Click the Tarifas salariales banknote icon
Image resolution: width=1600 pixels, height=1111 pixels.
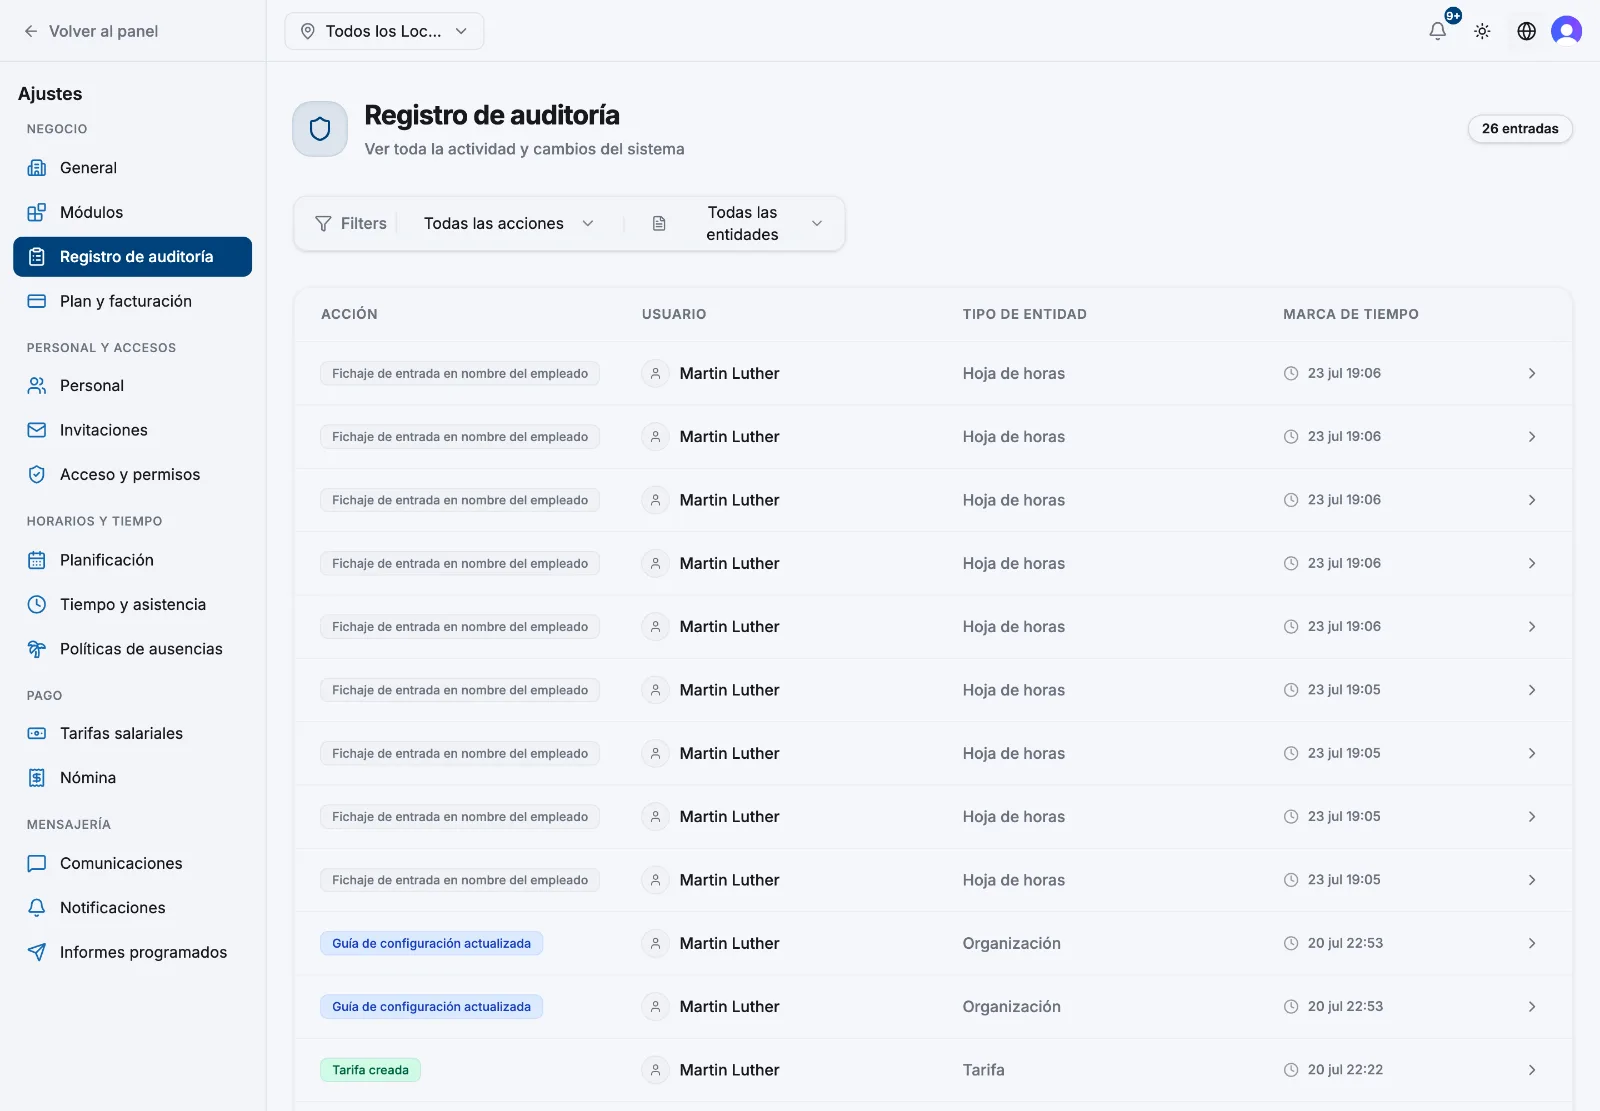pyautogui.click(x=37, y=733)
